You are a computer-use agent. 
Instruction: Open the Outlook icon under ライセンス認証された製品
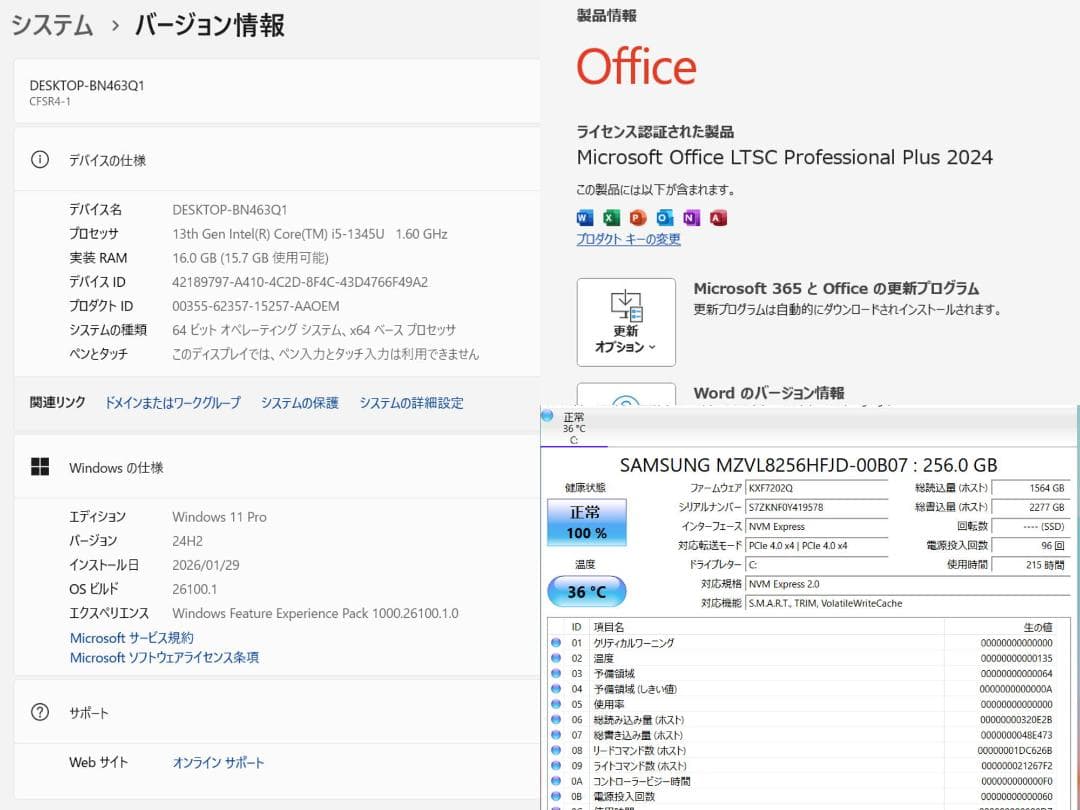pos(664,217)
